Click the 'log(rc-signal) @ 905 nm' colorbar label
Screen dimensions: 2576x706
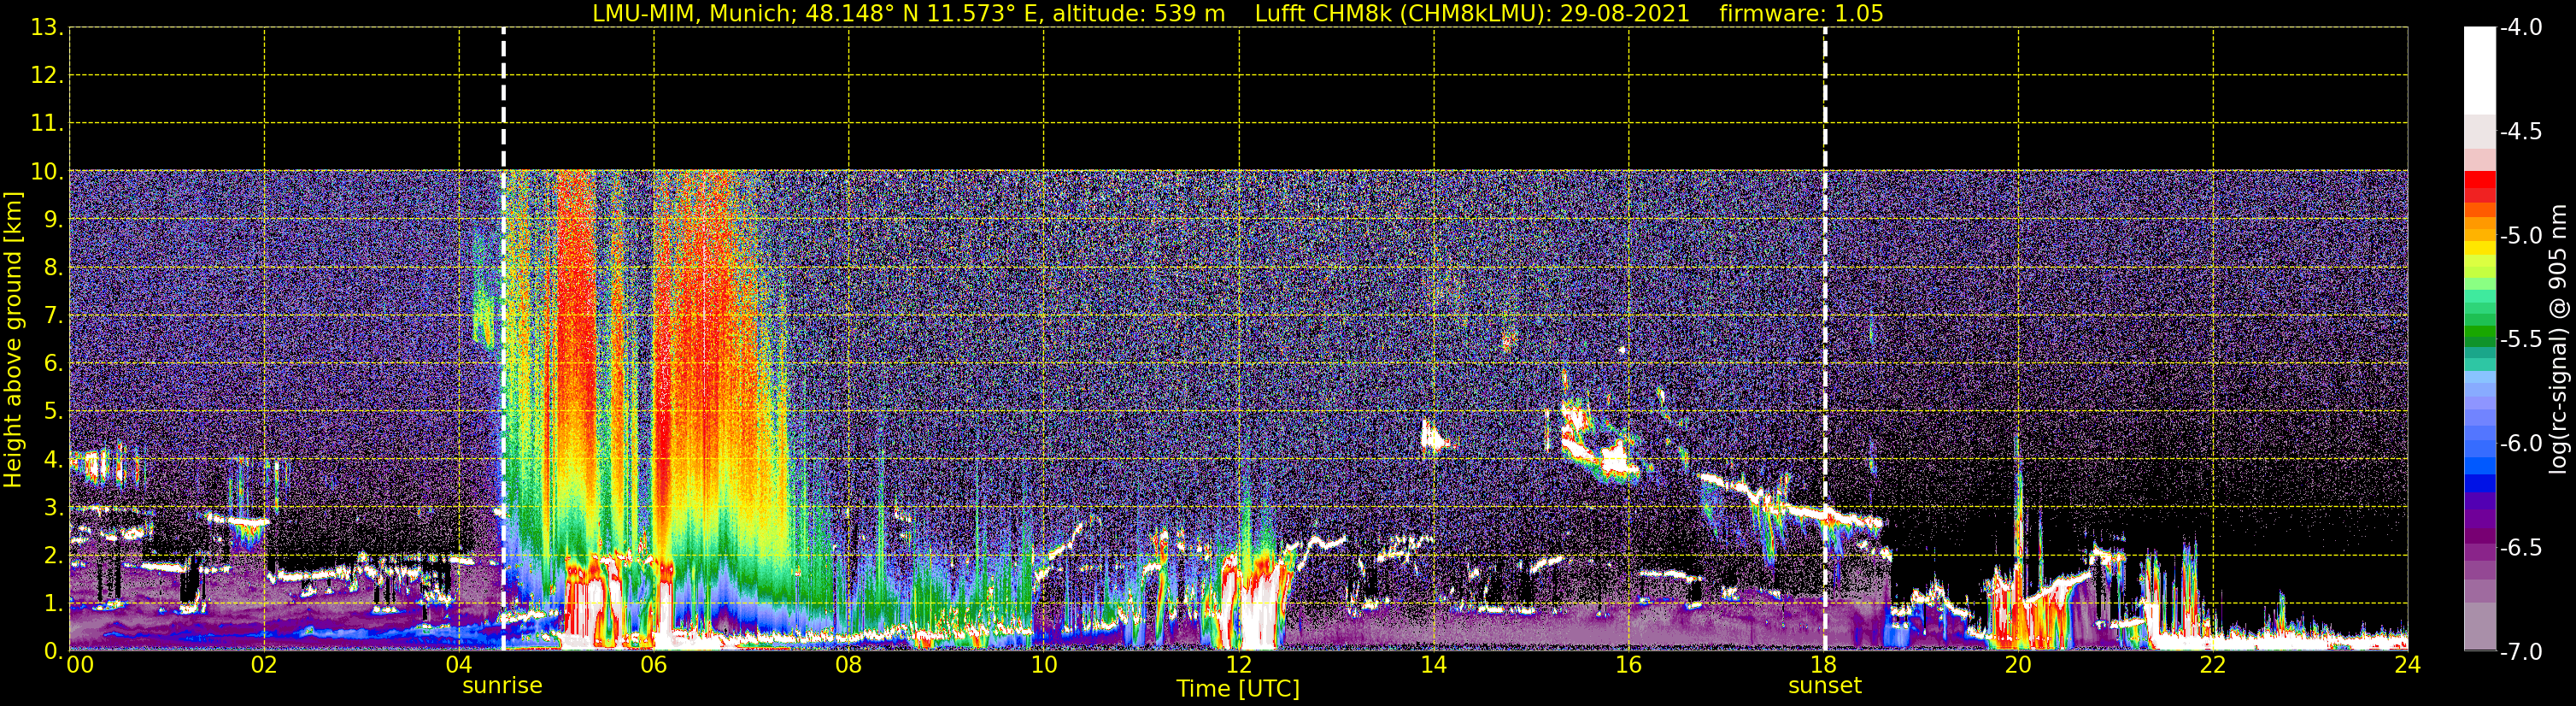tap(2557, 339)
